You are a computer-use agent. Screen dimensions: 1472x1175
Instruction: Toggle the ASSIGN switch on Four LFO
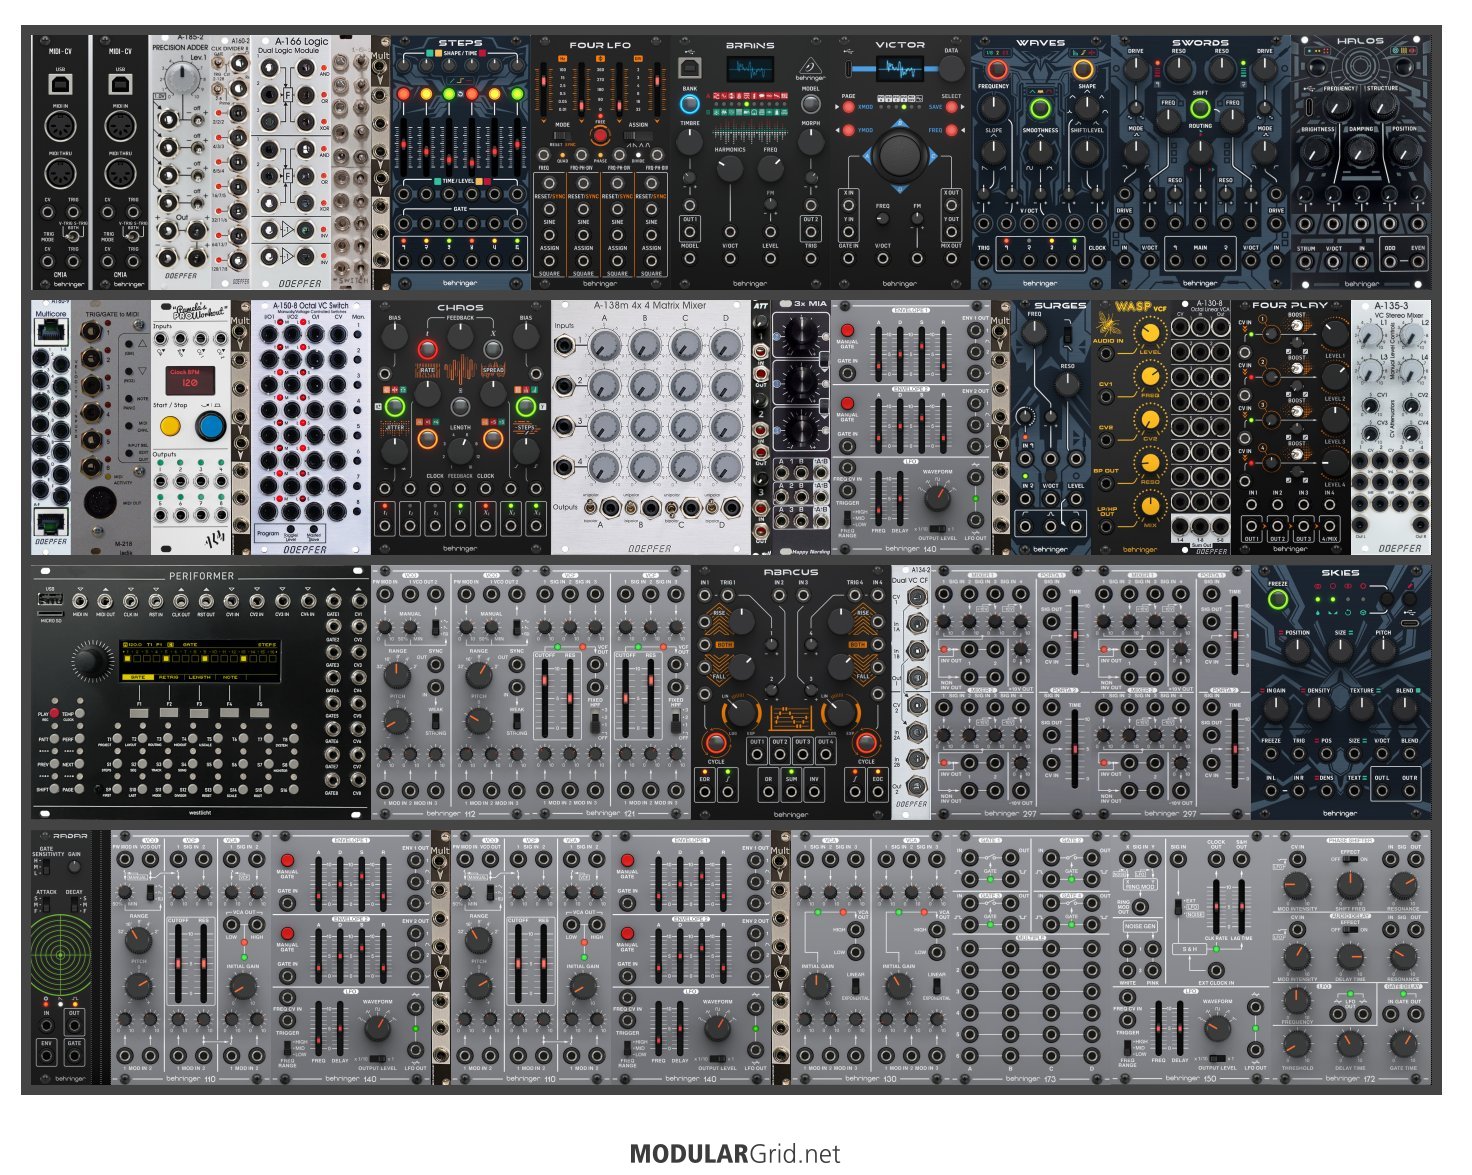(637, 135)
